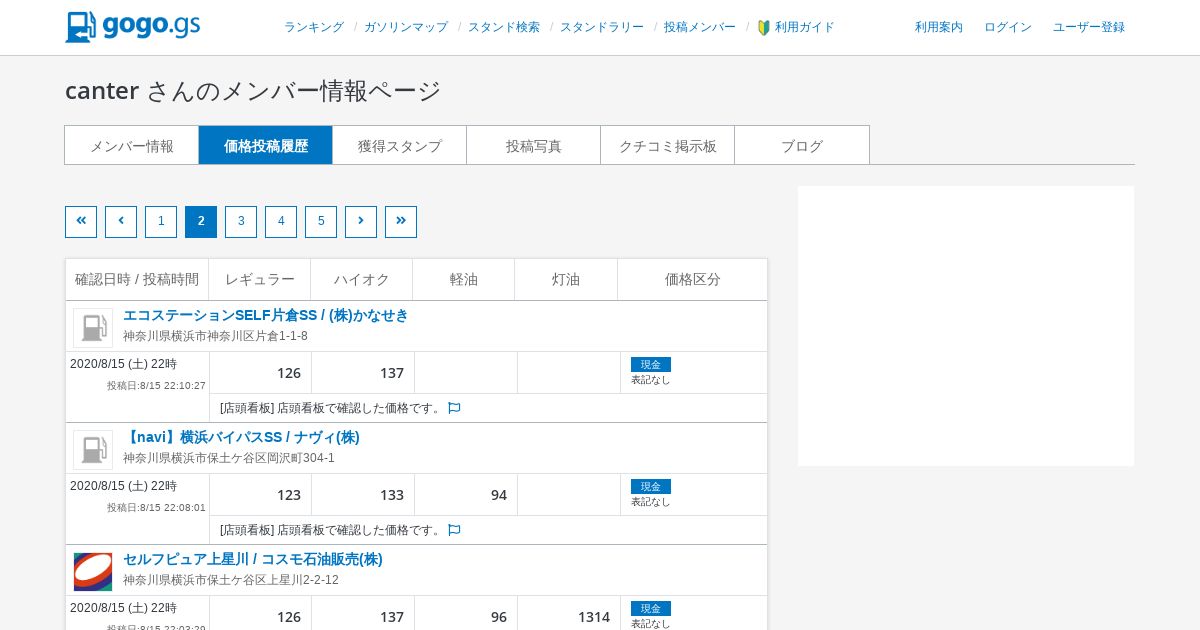Click 確認日時 / 投稿時間 column header

137,280
